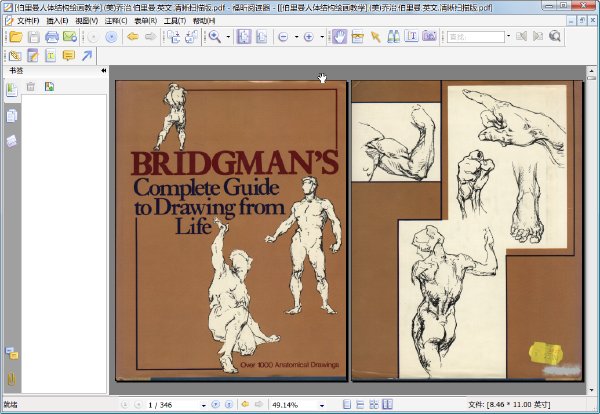
Task: Open the 文件(F) menu
Action: 28,21
